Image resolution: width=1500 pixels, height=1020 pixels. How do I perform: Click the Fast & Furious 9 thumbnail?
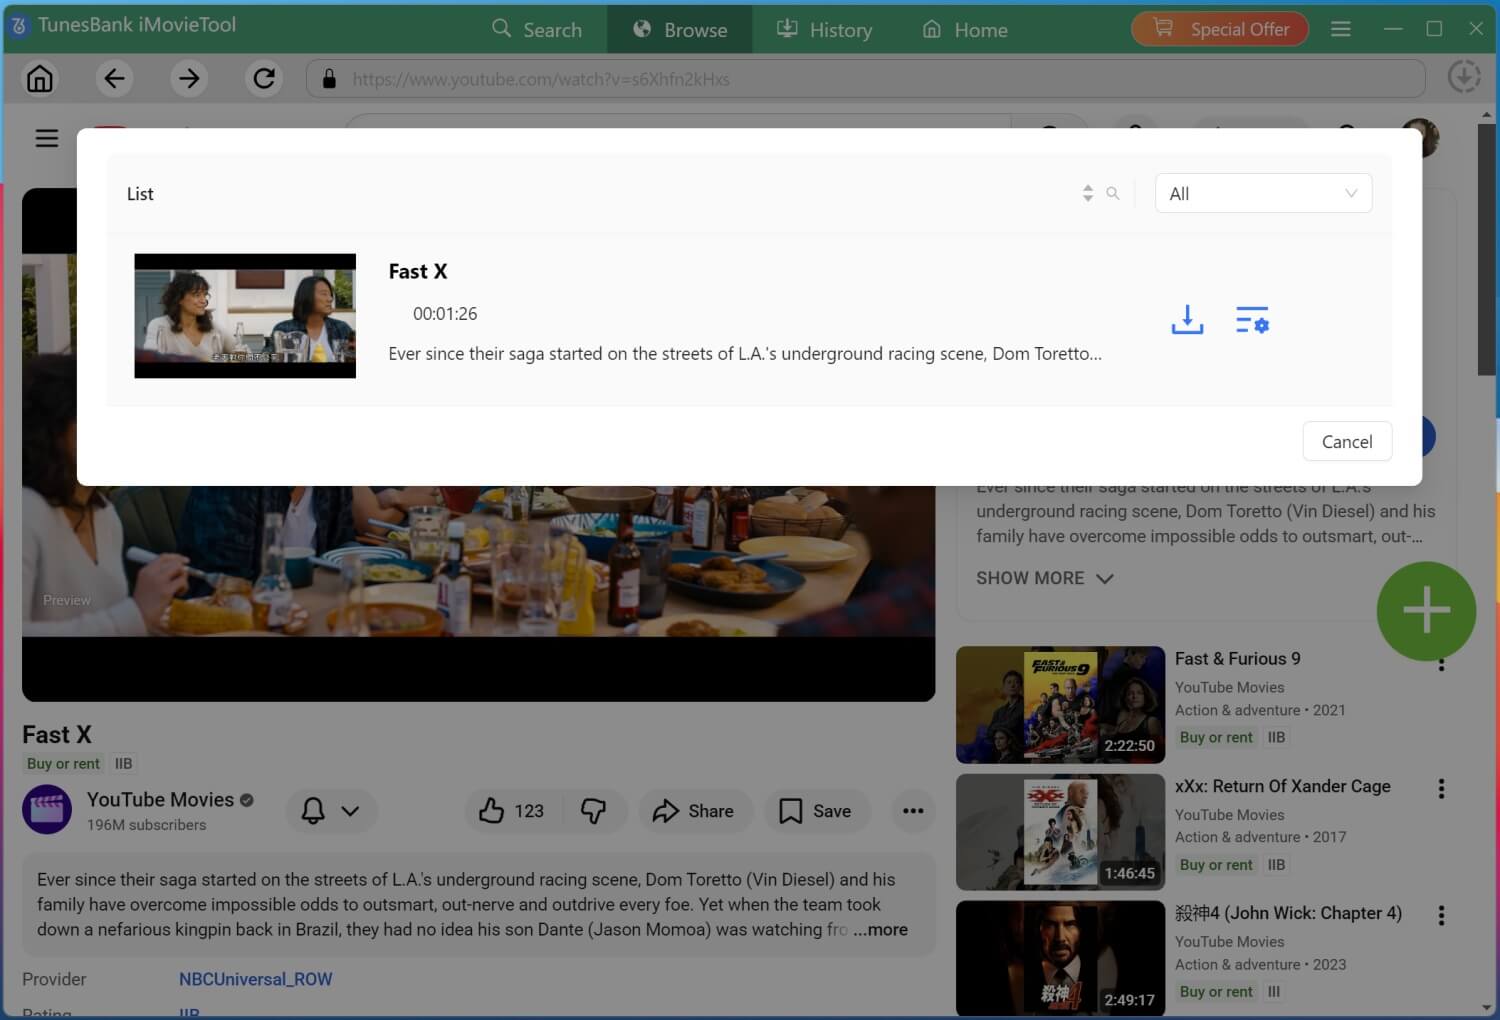pos(1059,704)
